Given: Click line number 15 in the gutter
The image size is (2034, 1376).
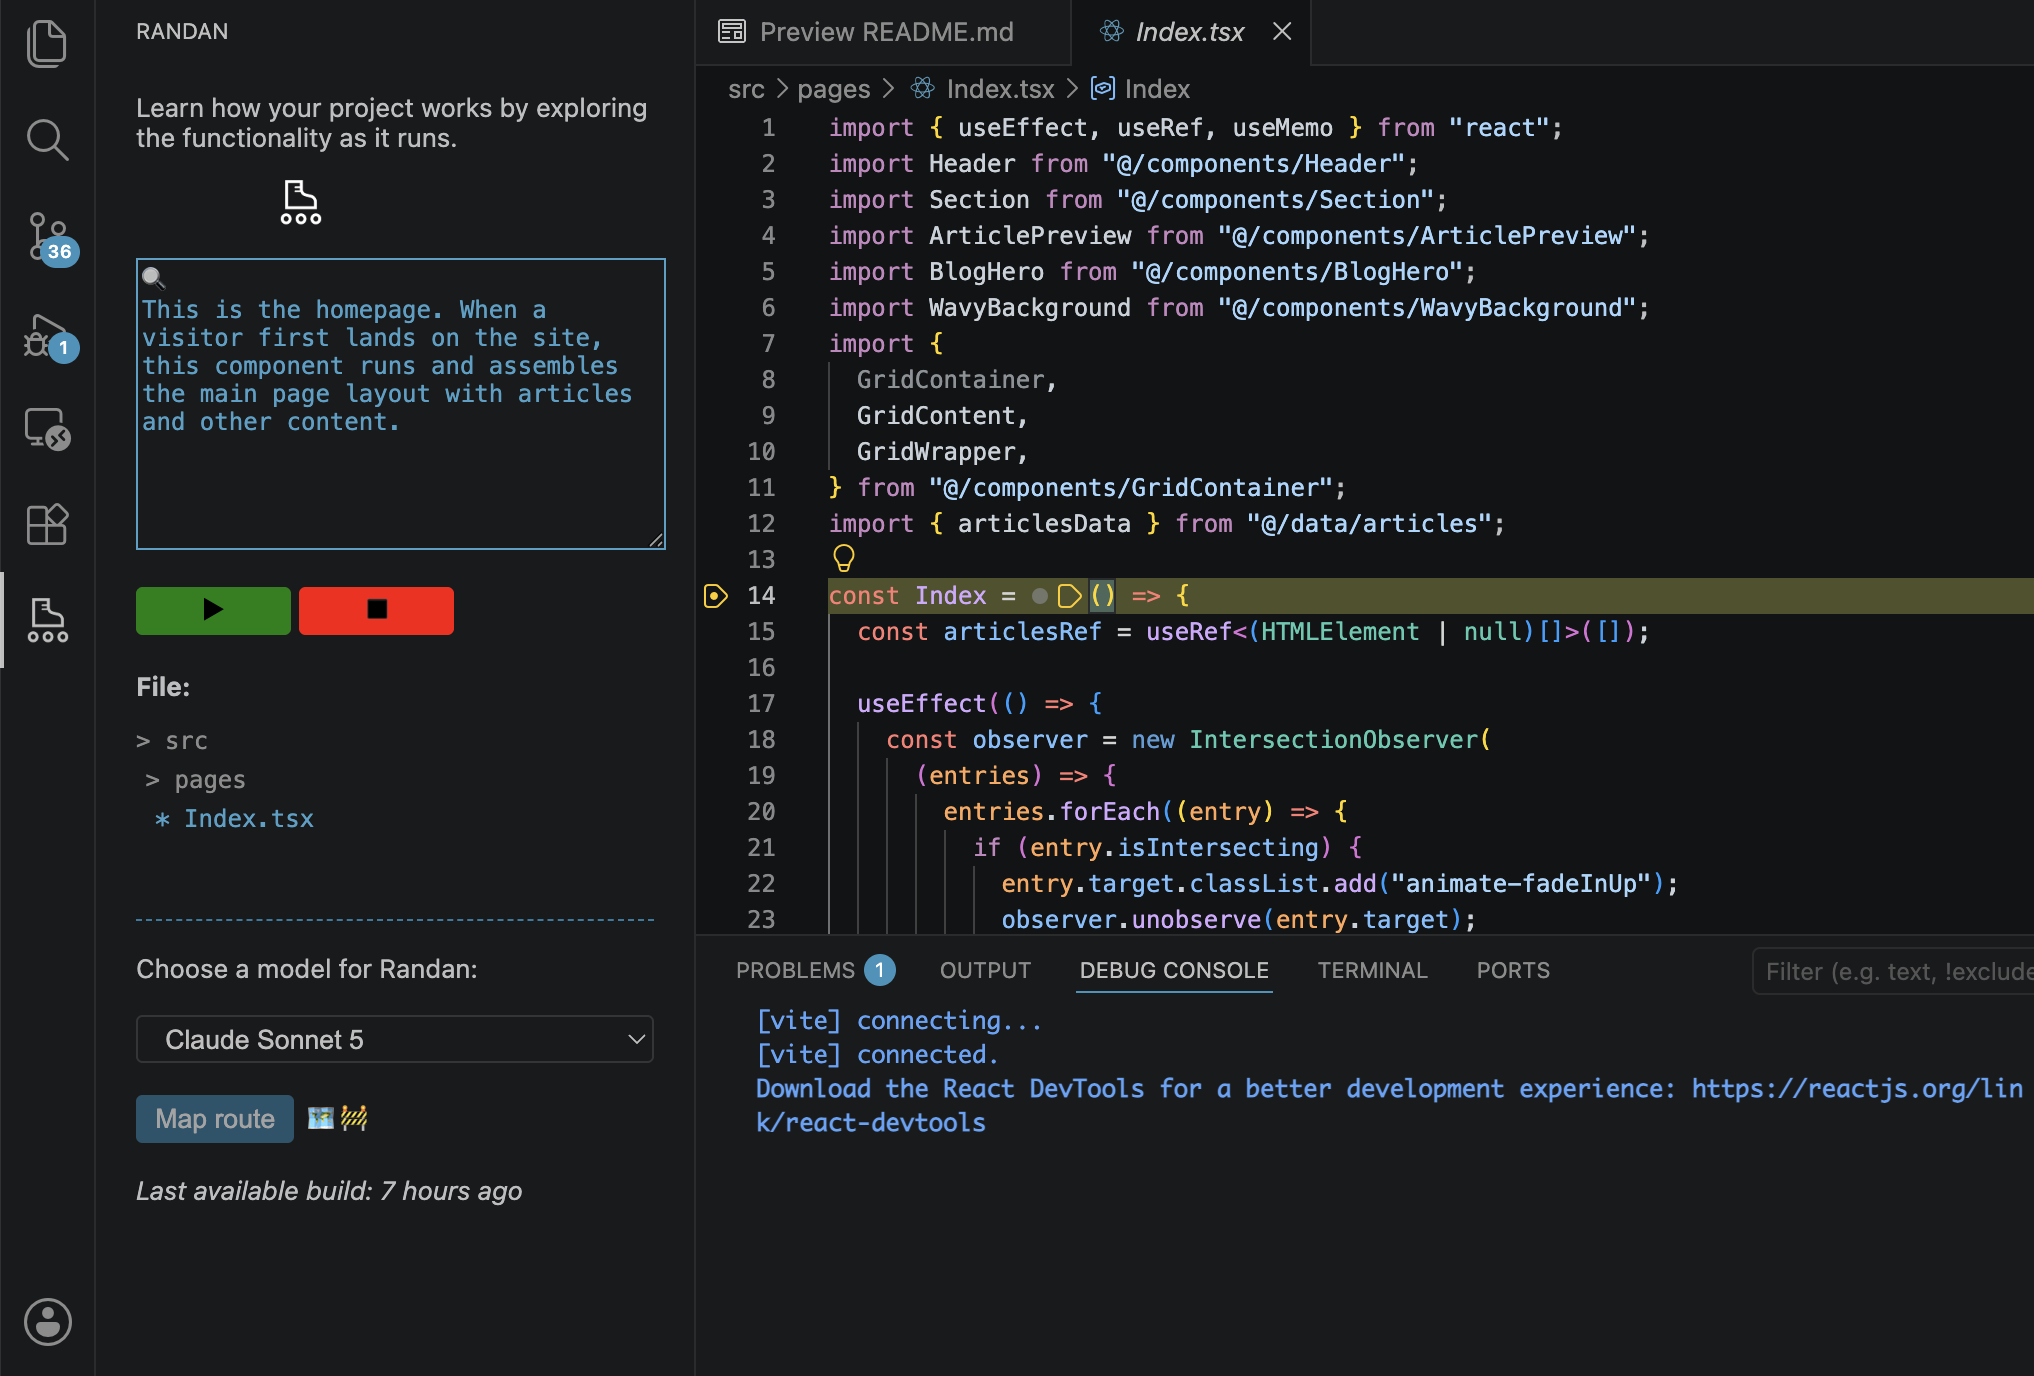Looking at the screenshot, I should point(761,632).
